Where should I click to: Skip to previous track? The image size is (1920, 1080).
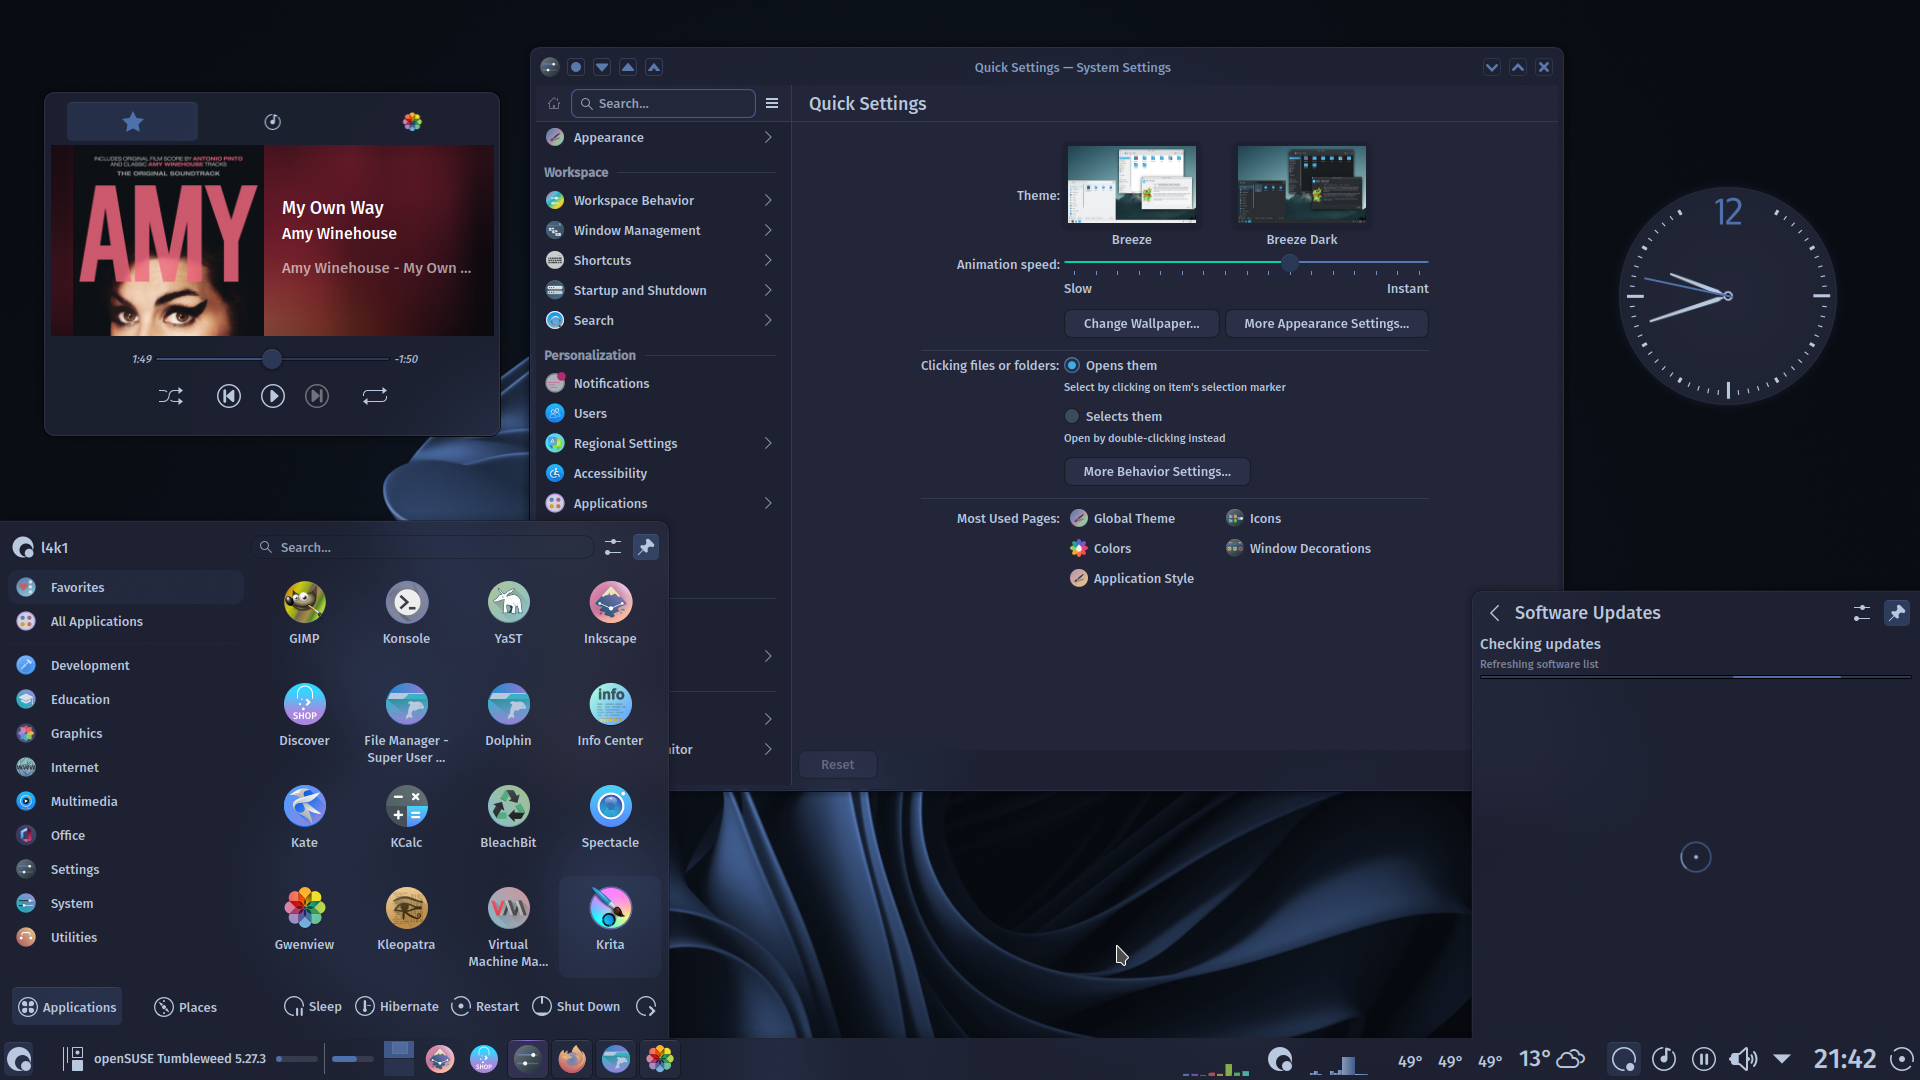[229, 396]
